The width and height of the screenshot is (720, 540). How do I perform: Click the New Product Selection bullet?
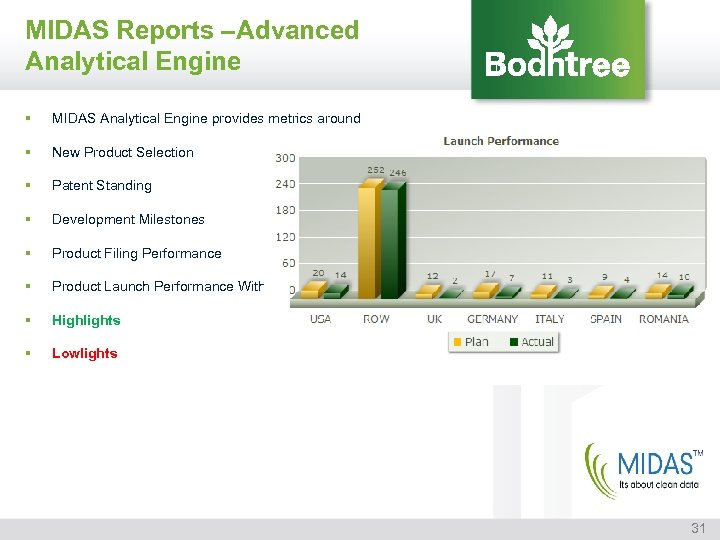123,152
